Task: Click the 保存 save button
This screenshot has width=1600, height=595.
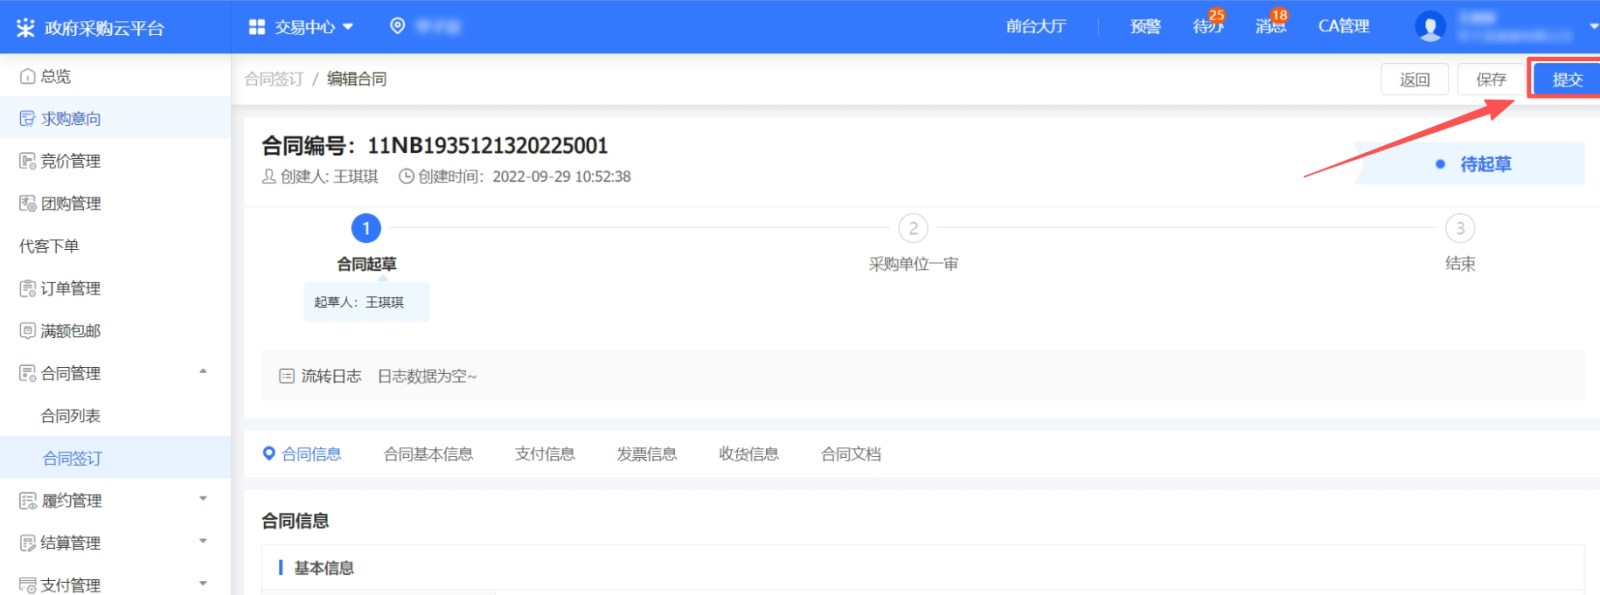Action: coord(1491,79)
